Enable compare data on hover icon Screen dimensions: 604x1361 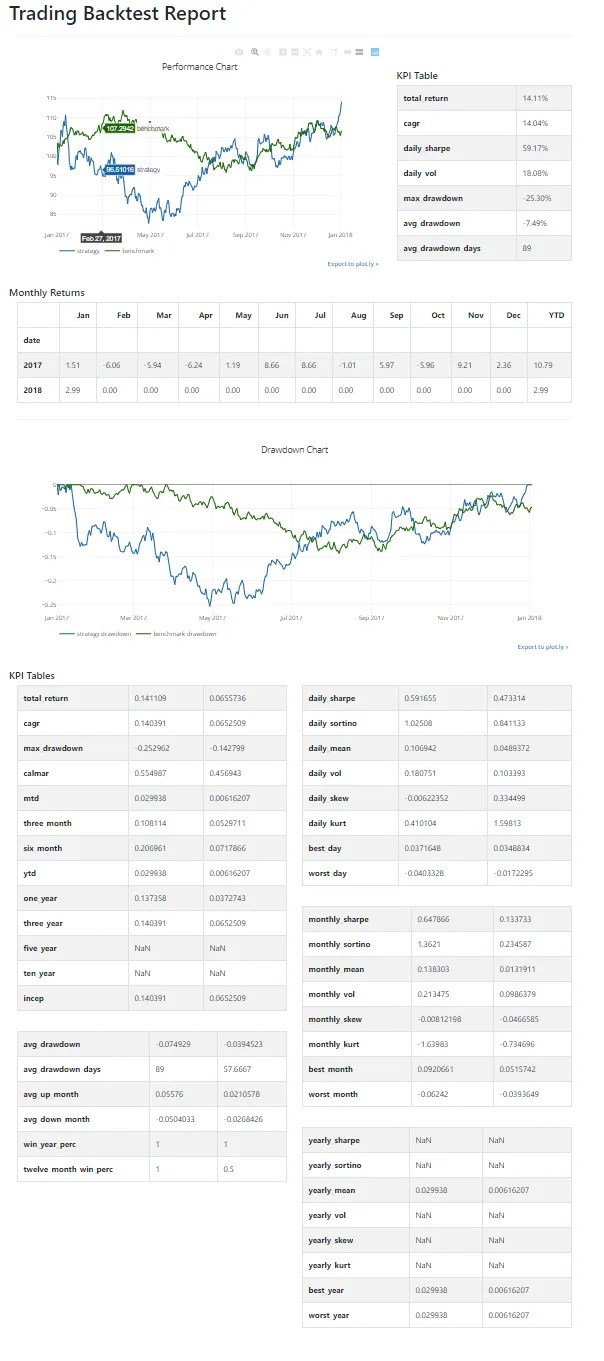coord(359,52)
